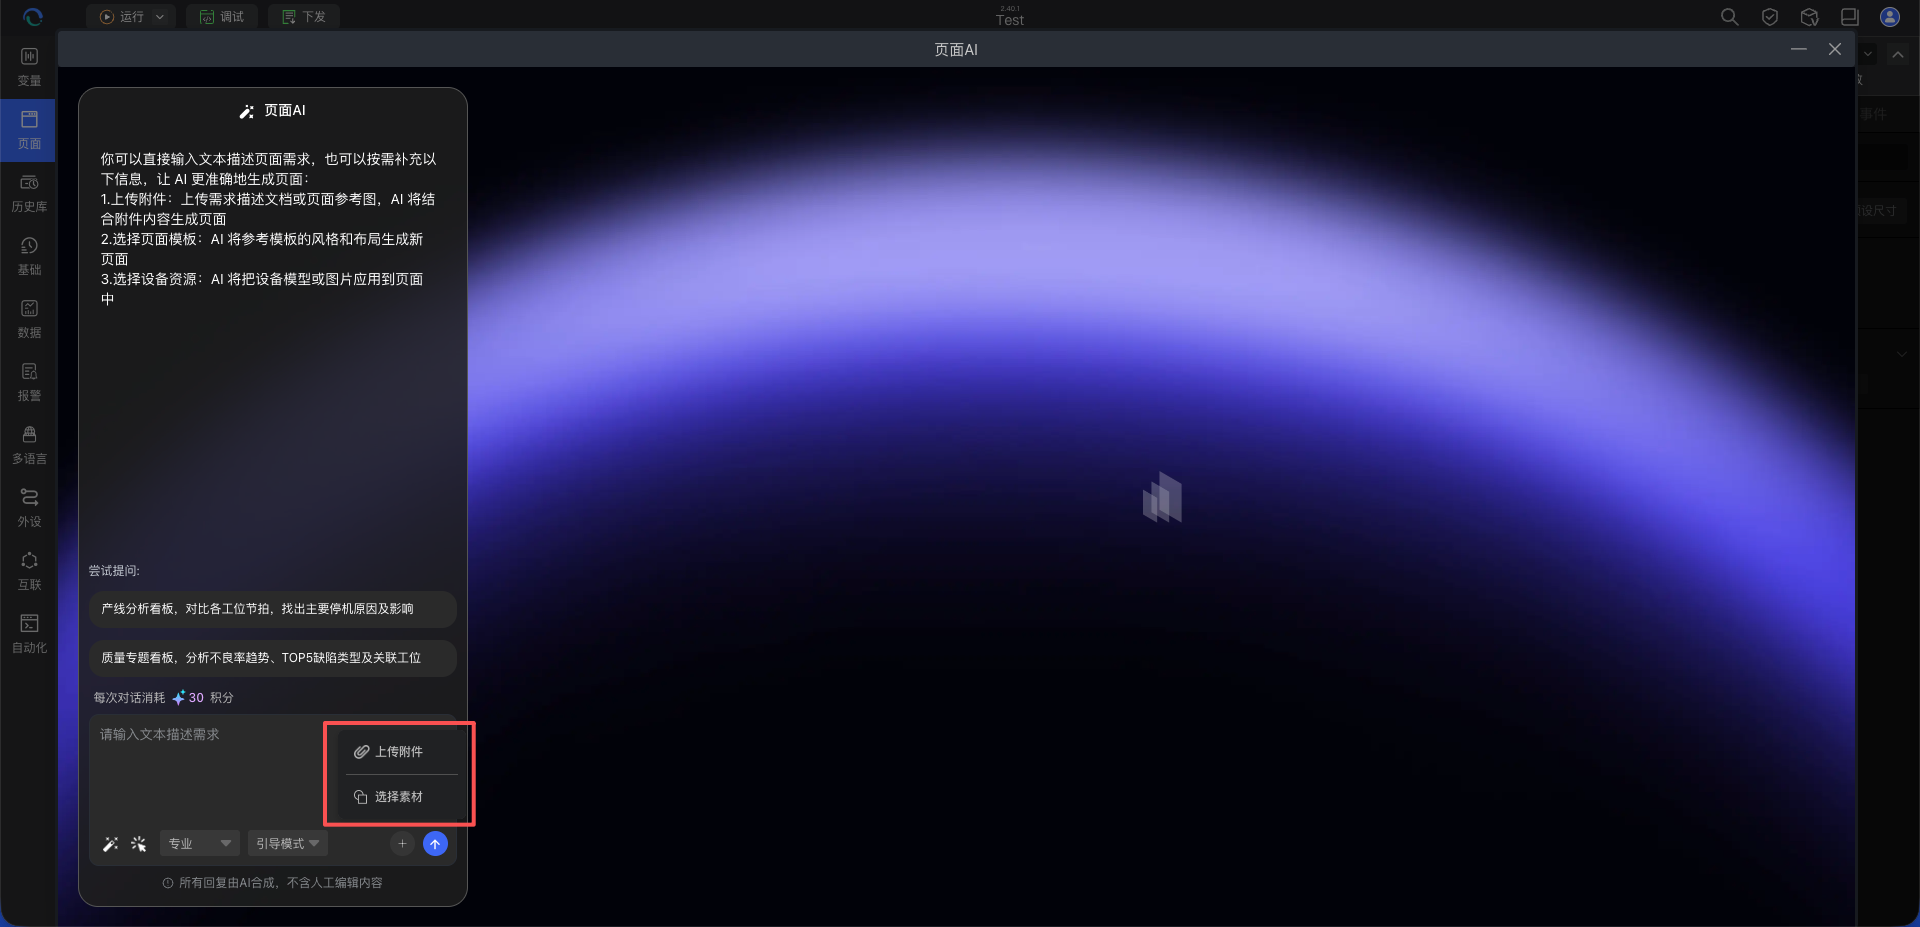Open the 互联 (interconnect) sidebar section
The width and height of the screenshot is (1920, 927).
(29, 571)
